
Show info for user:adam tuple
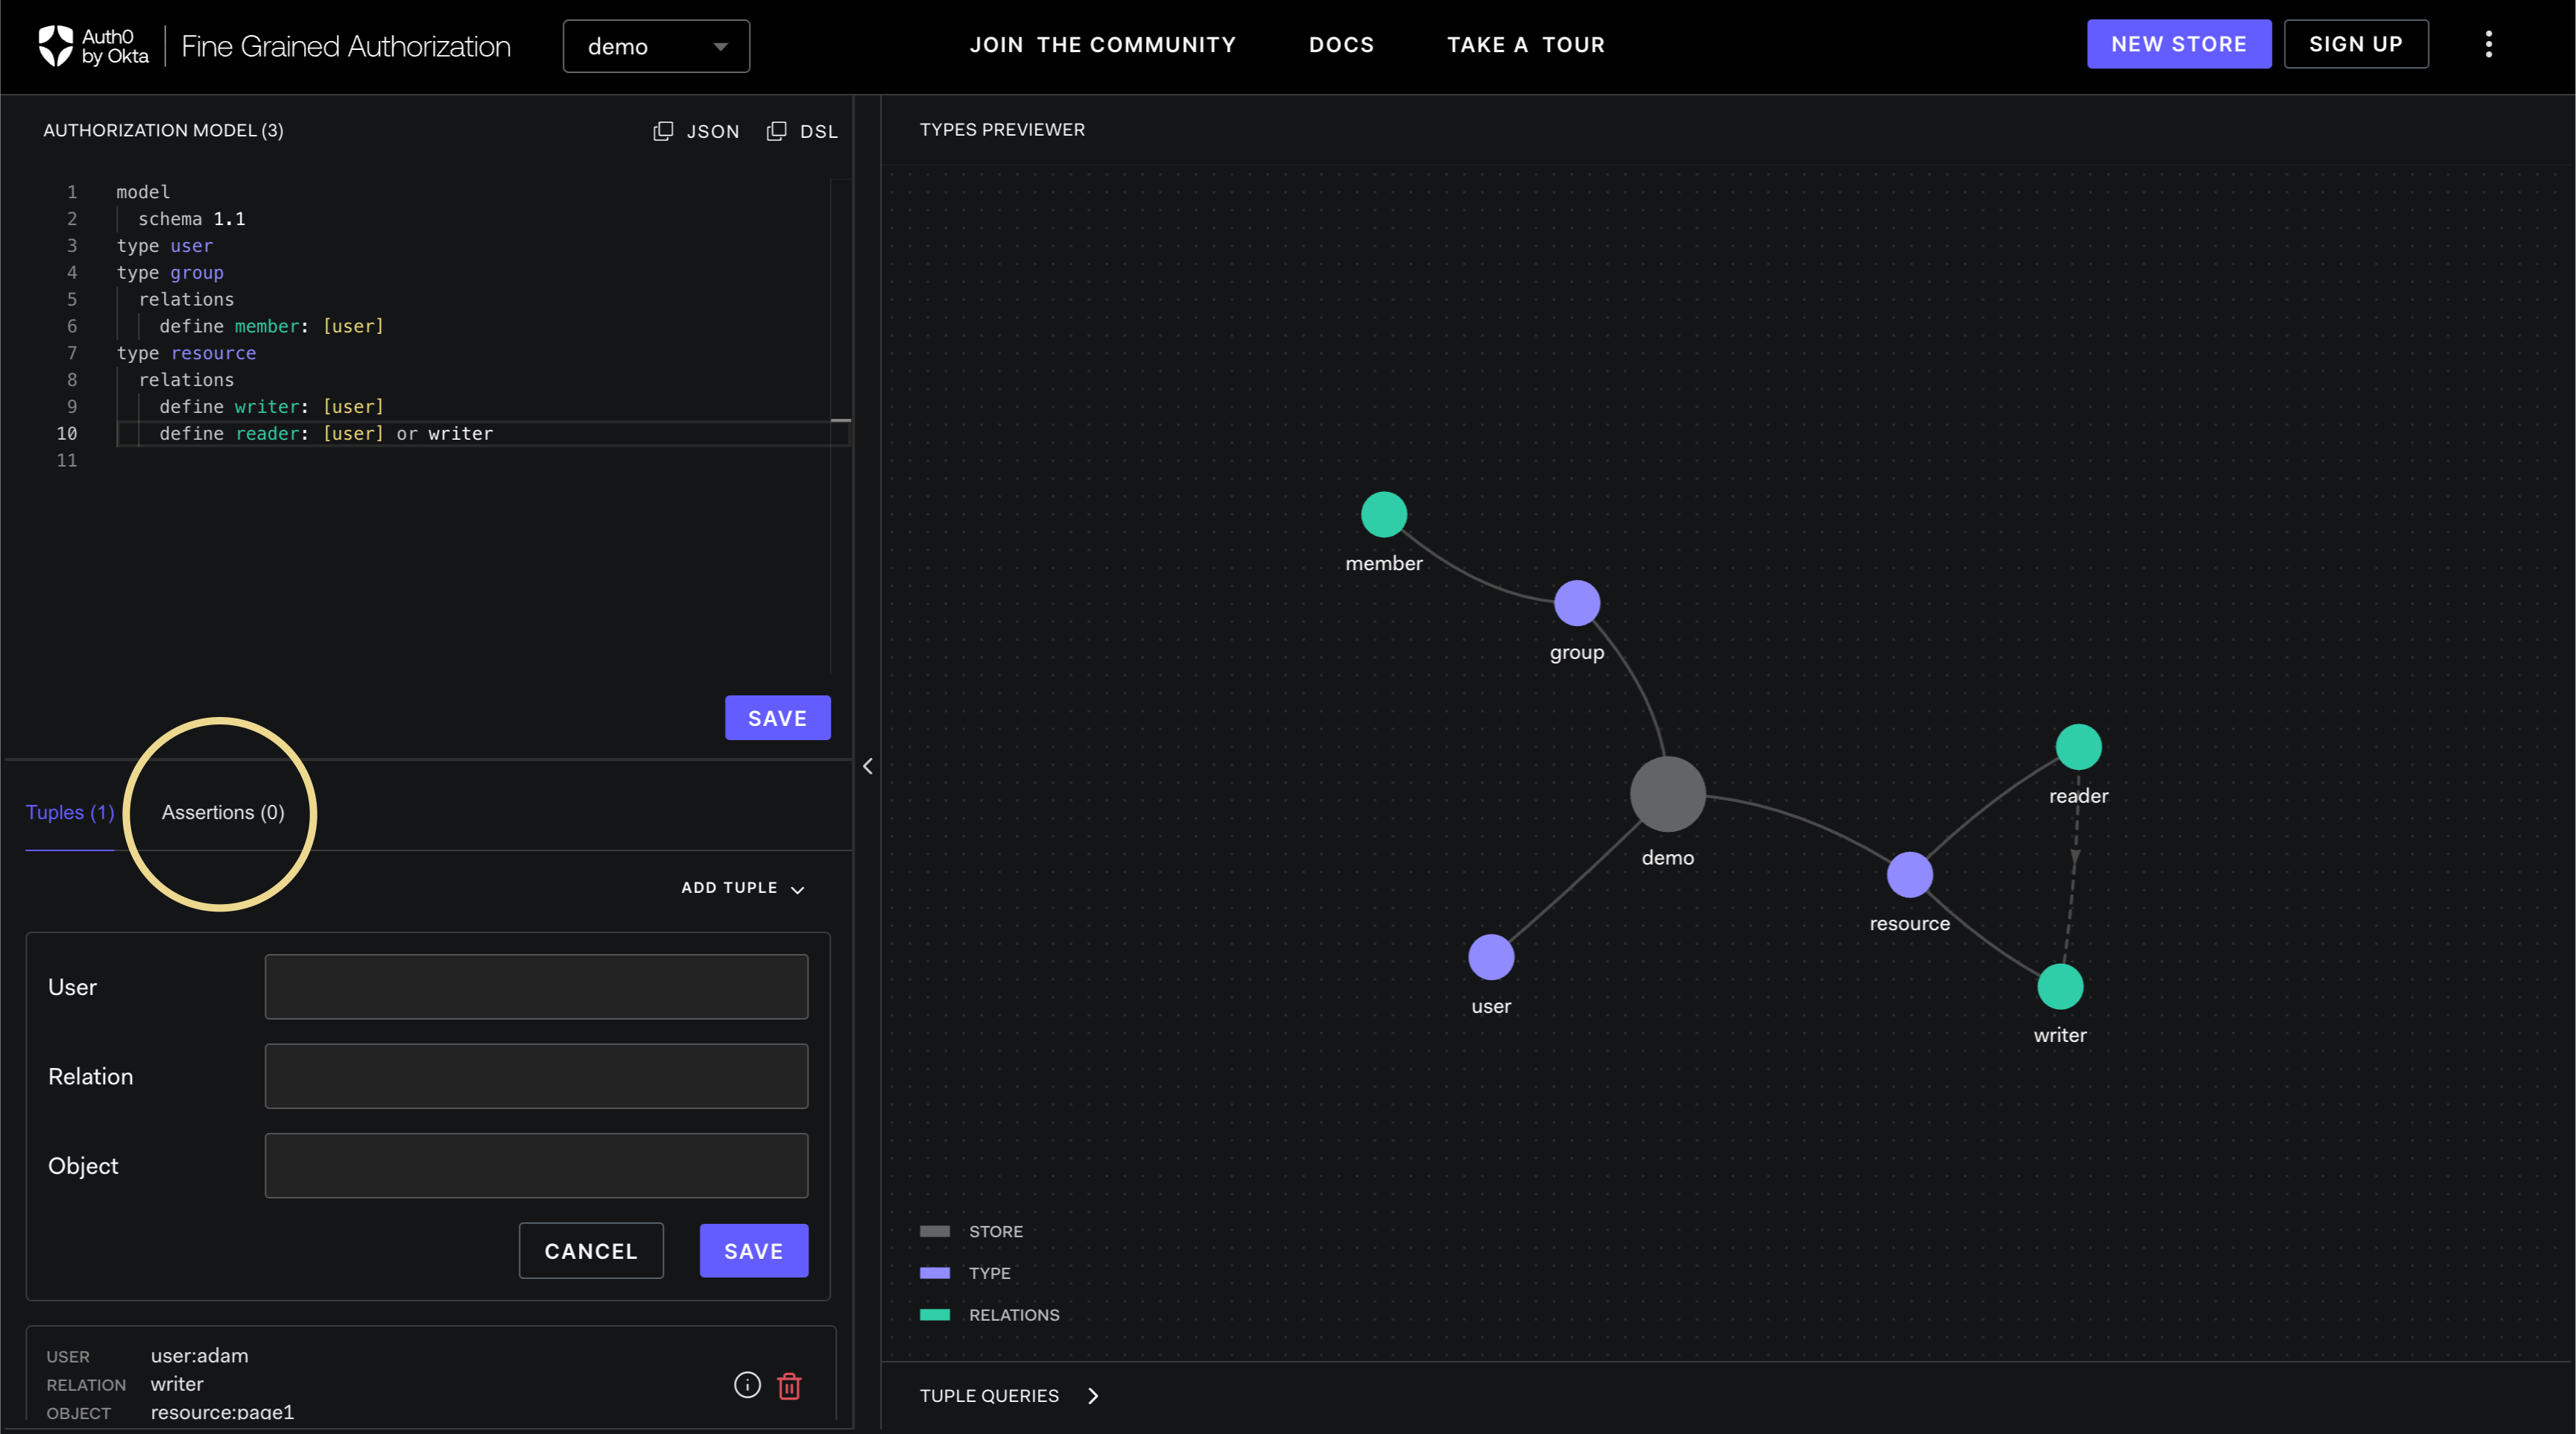[x=747, y=1385]
